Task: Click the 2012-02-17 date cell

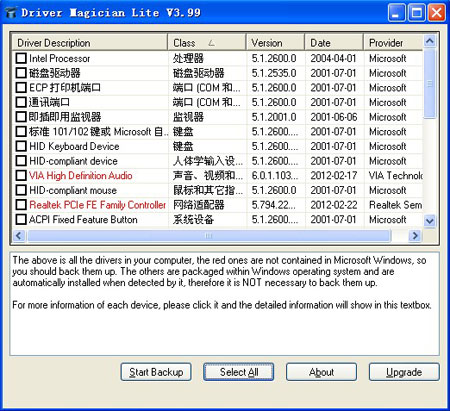Action: click(334, 176)
